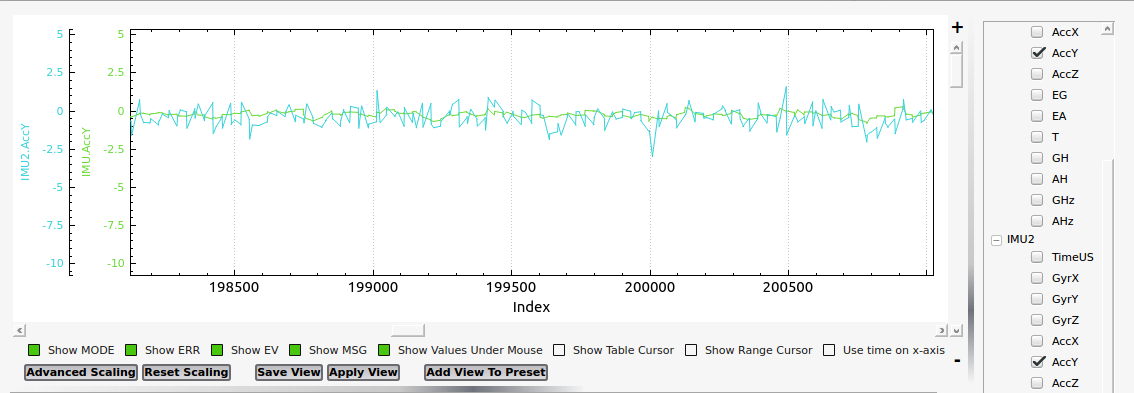
Task: Check AccZ directly above EG
Action: pyautogui.click(x=1037, y=74)
